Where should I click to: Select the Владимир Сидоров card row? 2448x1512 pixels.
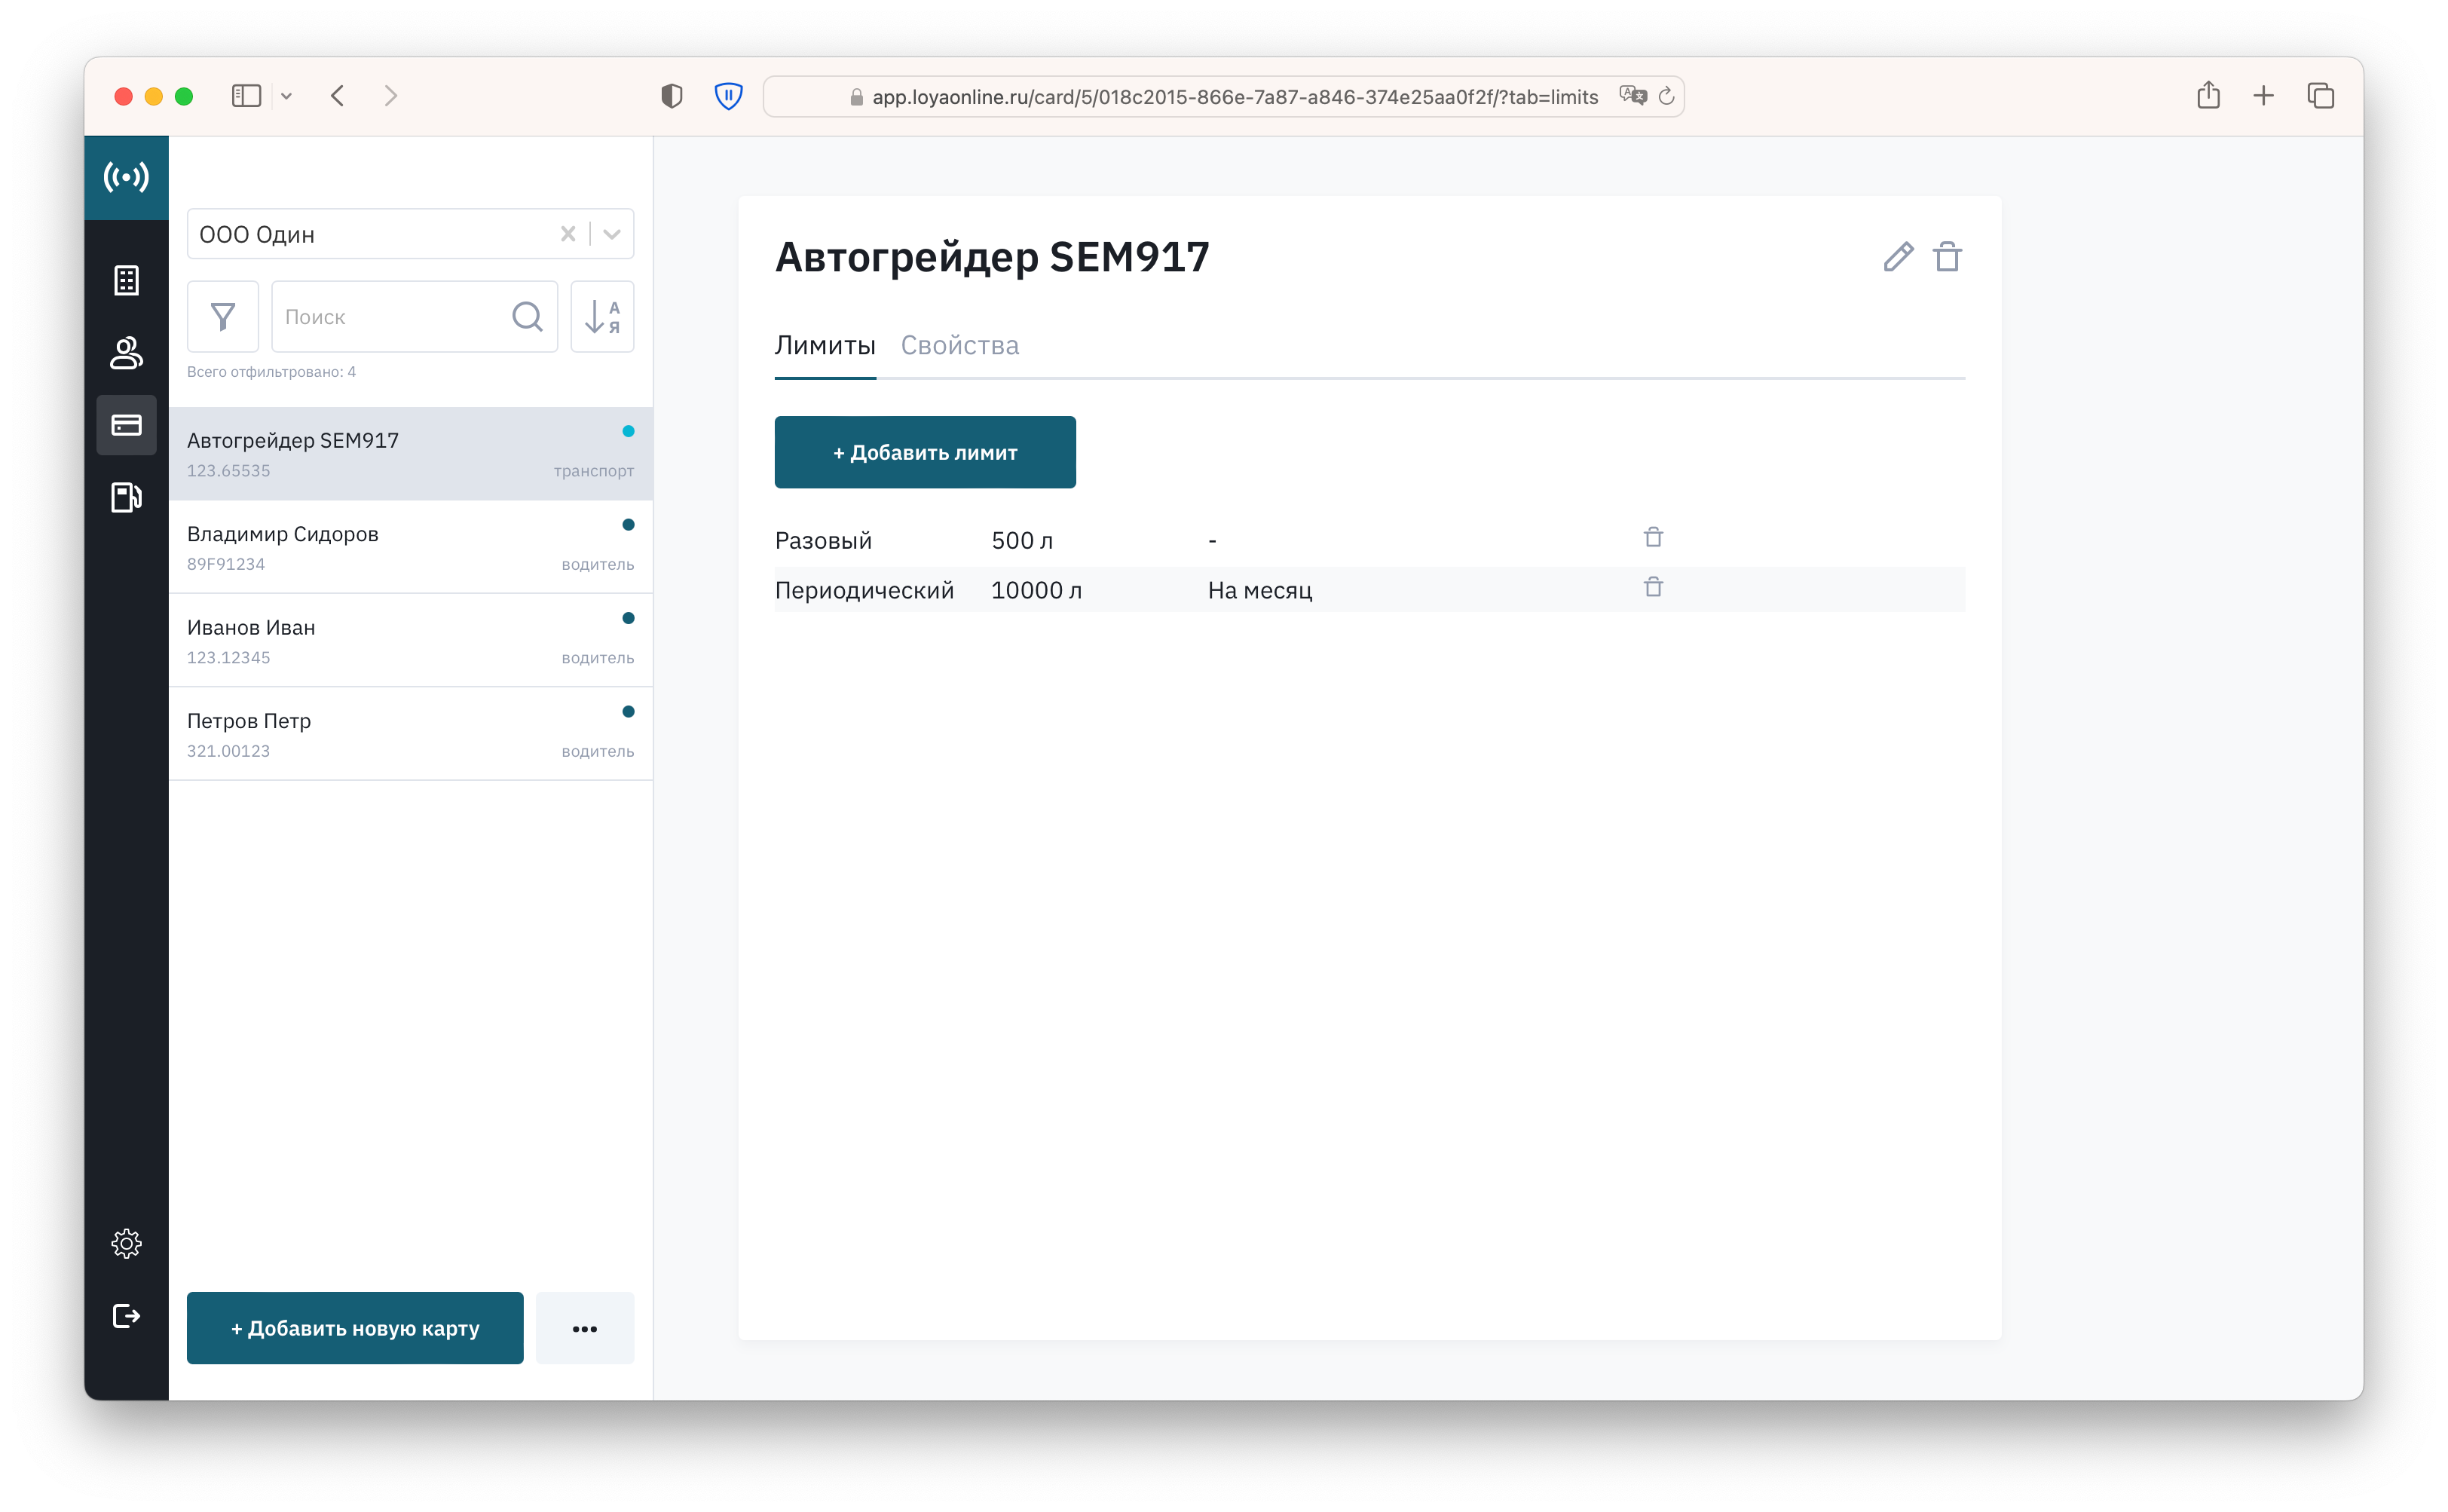coord(411,547)
